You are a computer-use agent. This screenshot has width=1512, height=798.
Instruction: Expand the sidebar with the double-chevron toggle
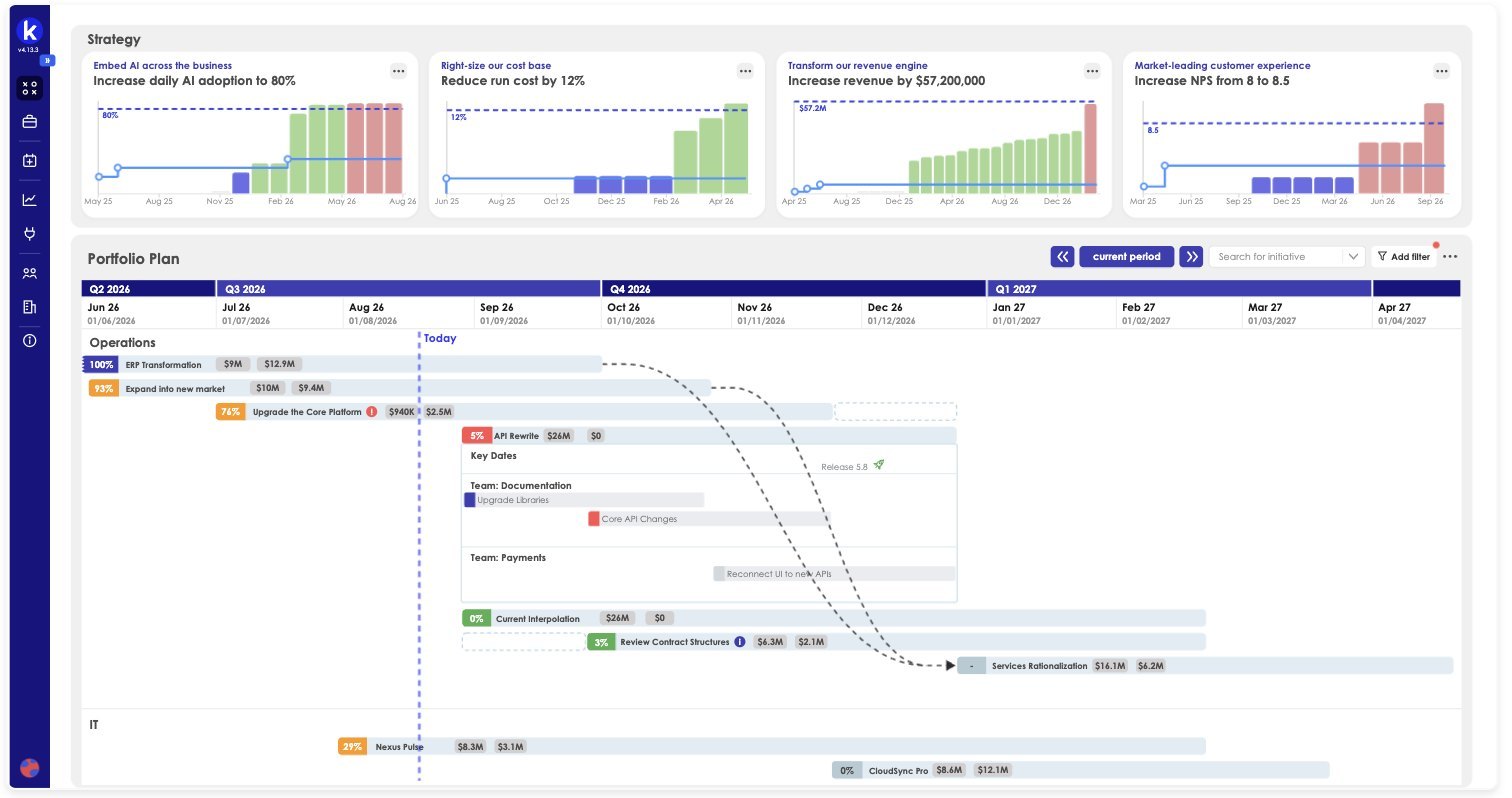[x=46, y=60]
